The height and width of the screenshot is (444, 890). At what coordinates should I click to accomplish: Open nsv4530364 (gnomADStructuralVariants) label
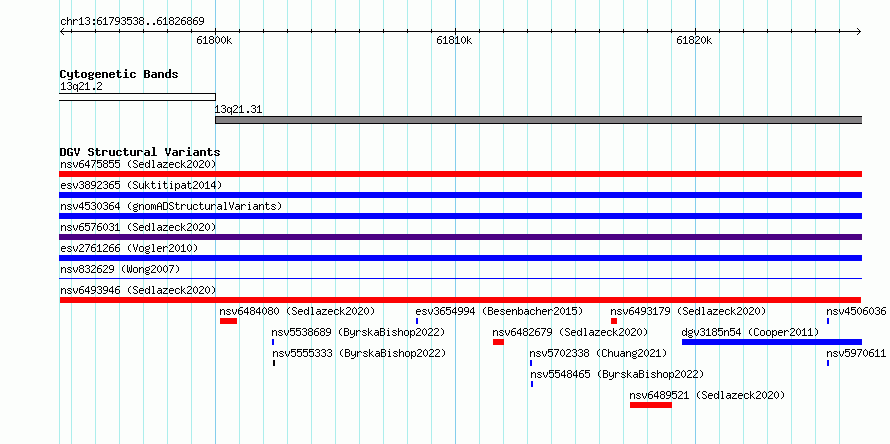(x=171, y=206)
